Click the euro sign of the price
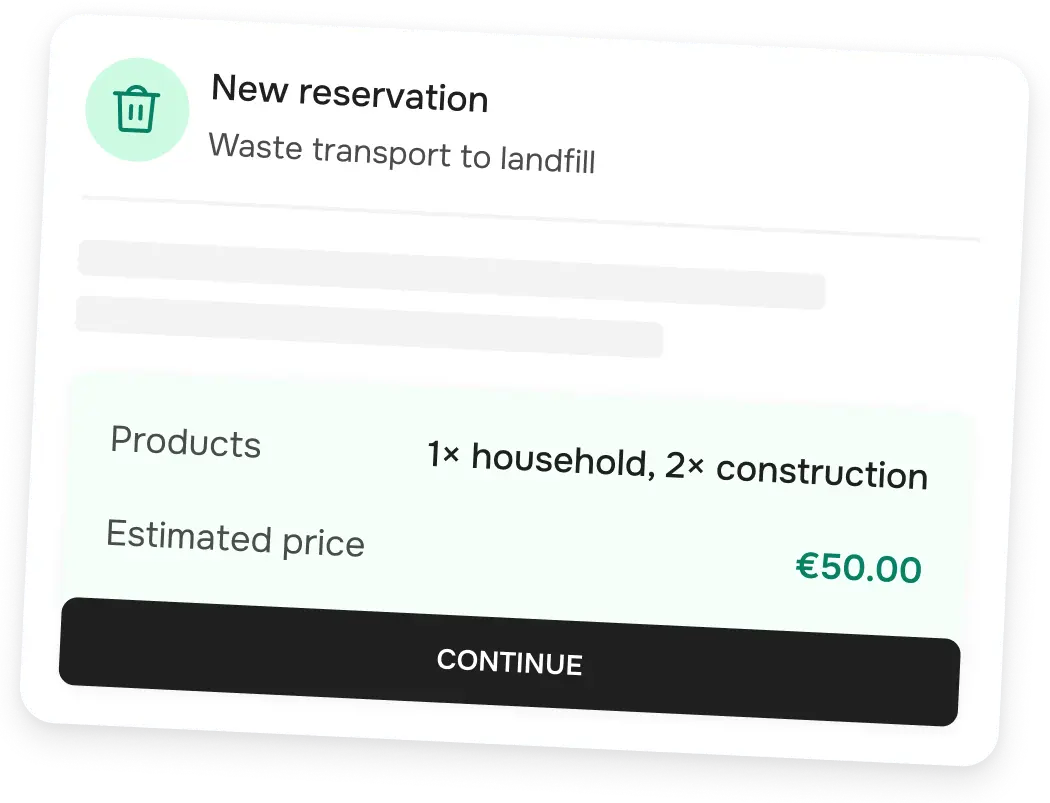Screen dimensions: 1050x803 [808, 565]
